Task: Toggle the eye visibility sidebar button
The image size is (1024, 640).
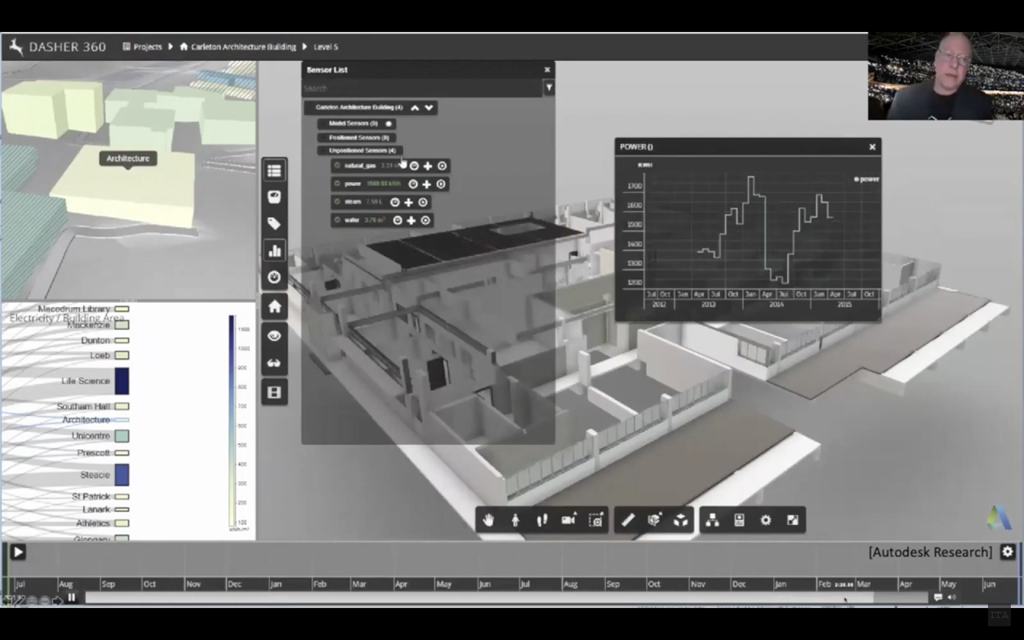Action: click(x=274, y=336)
